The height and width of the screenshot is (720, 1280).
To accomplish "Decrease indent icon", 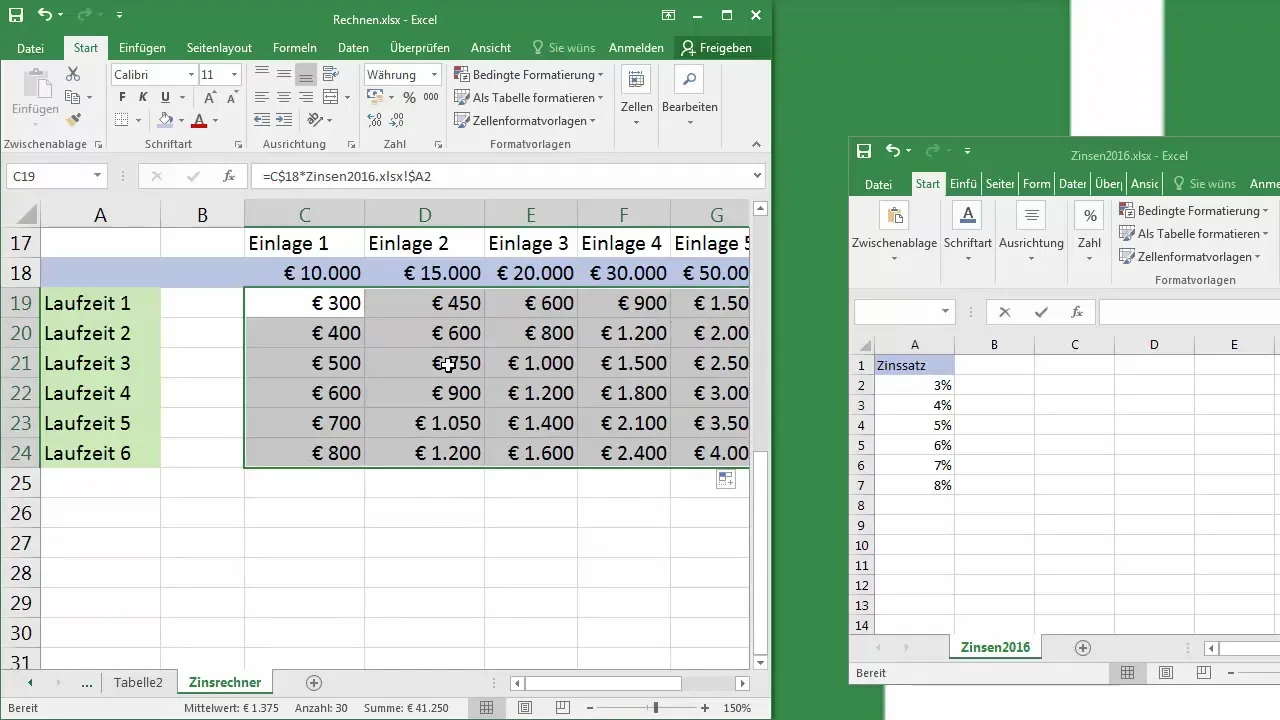I will click(262, 120).
